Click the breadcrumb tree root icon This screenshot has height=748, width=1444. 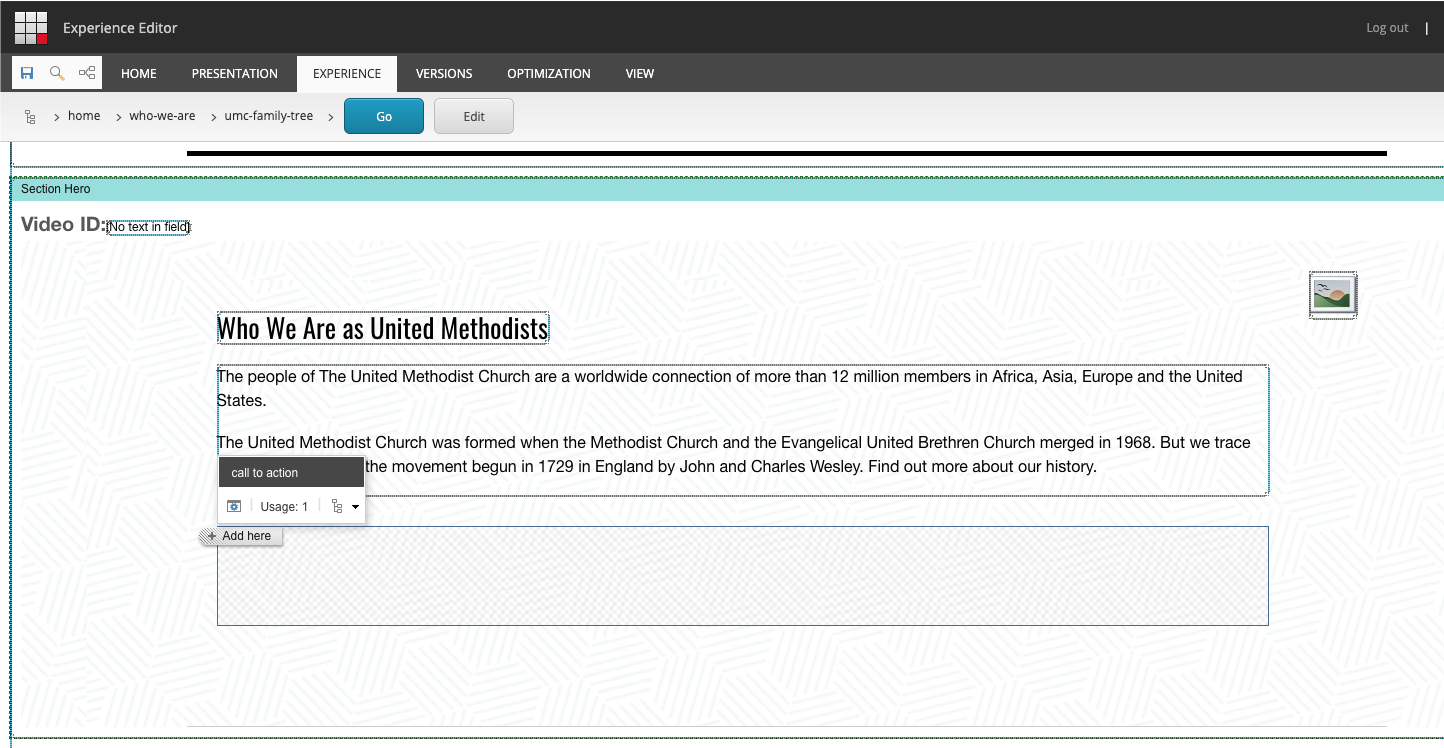pos(30,117)
